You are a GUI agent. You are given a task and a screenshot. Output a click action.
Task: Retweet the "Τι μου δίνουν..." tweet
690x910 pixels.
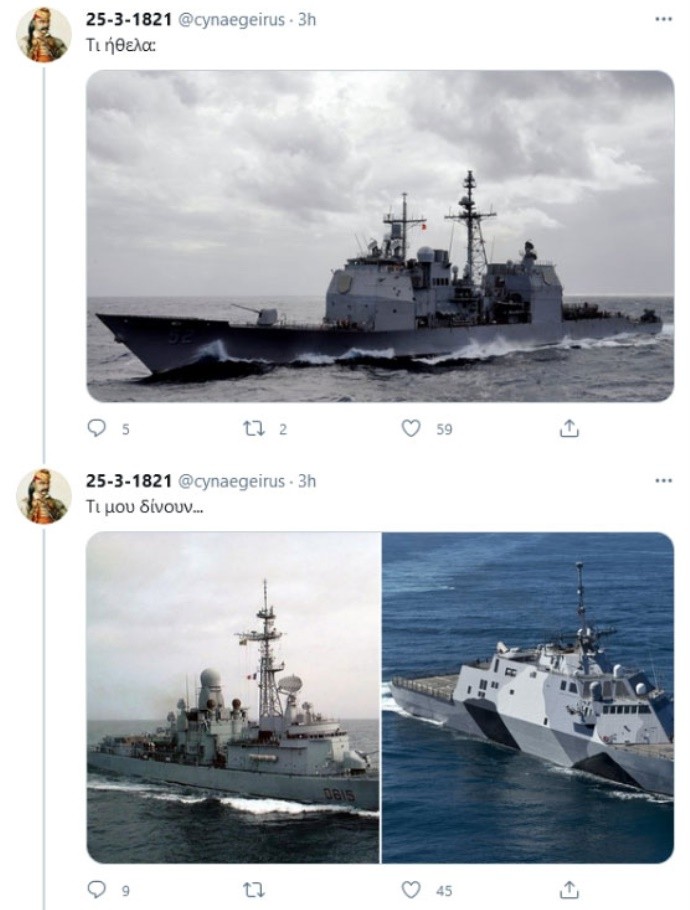pos(254,890)
